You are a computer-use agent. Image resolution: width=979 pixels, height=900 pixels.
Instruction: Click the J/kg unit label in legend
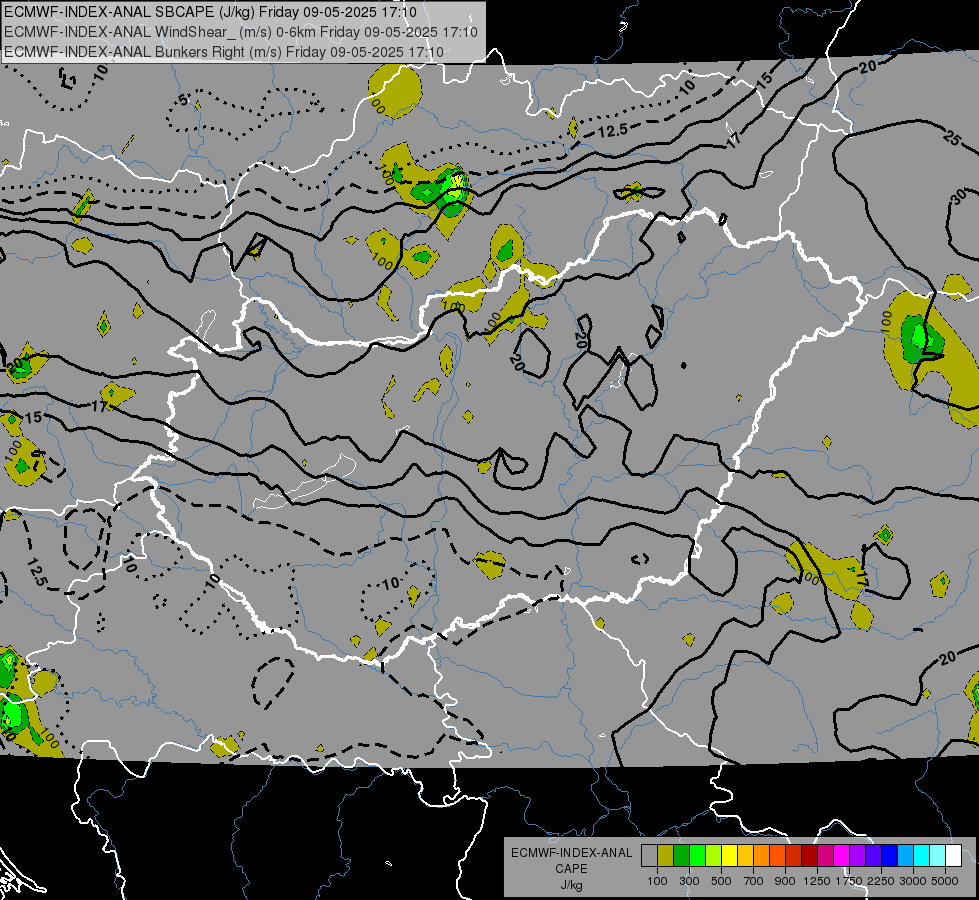point(571,886)
